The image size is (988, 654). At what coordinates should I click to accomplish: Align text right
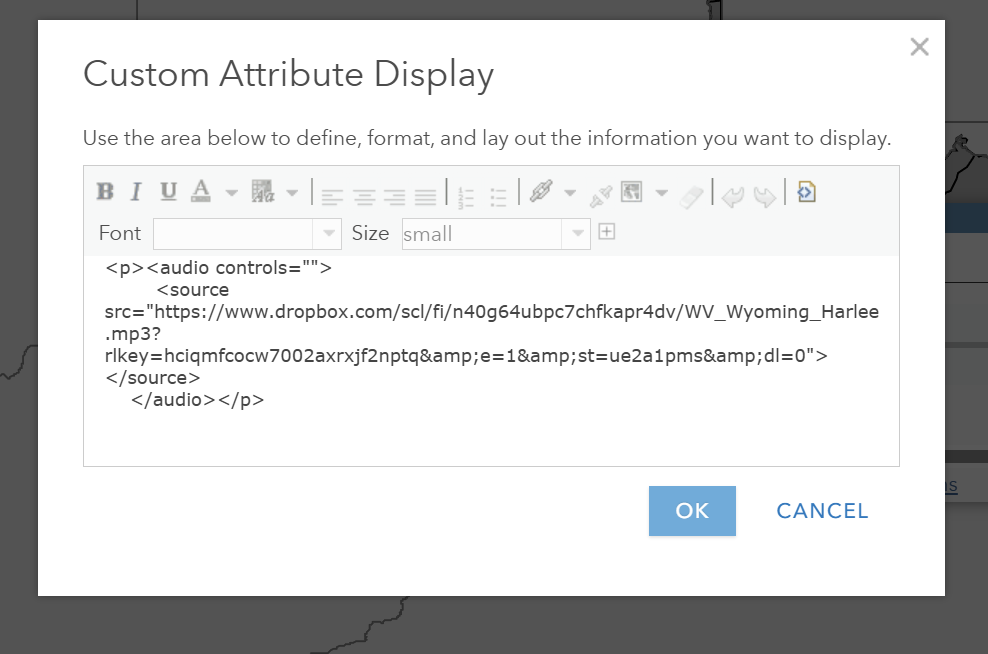coord(394,197)
